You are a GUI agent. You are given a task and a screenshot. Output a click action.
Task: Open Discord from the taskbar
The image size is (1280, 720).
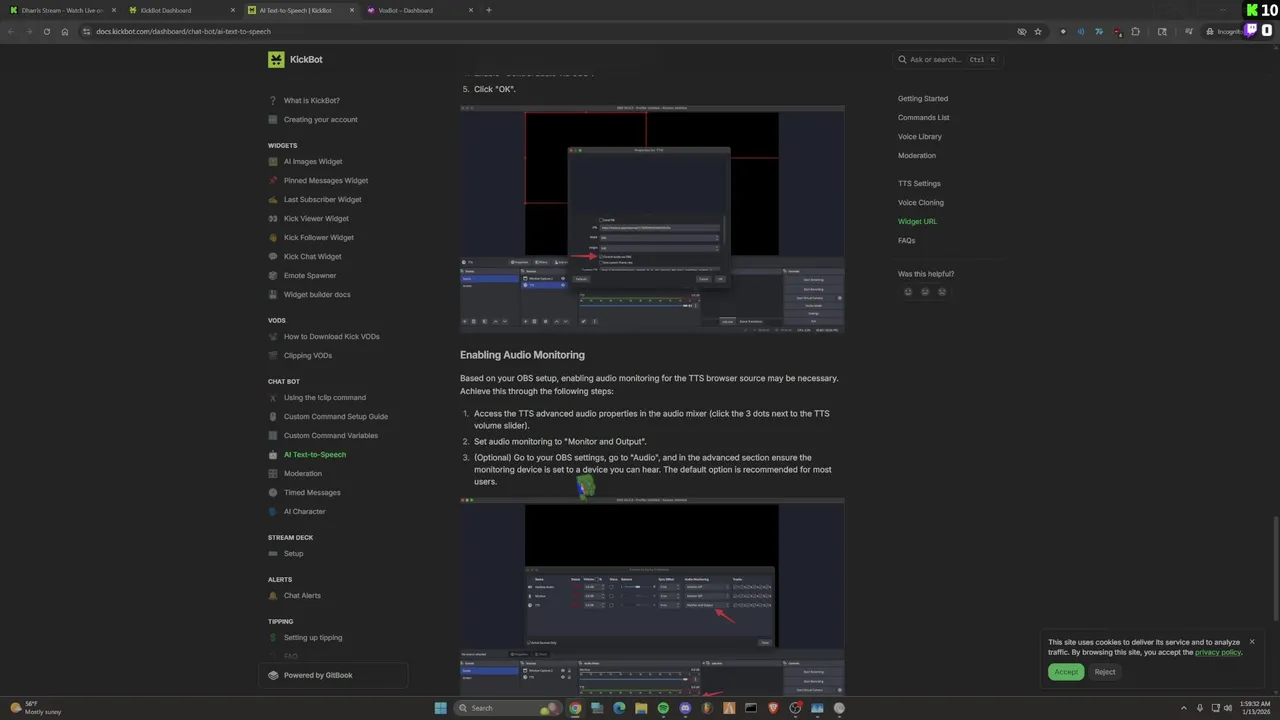(685, 708)
